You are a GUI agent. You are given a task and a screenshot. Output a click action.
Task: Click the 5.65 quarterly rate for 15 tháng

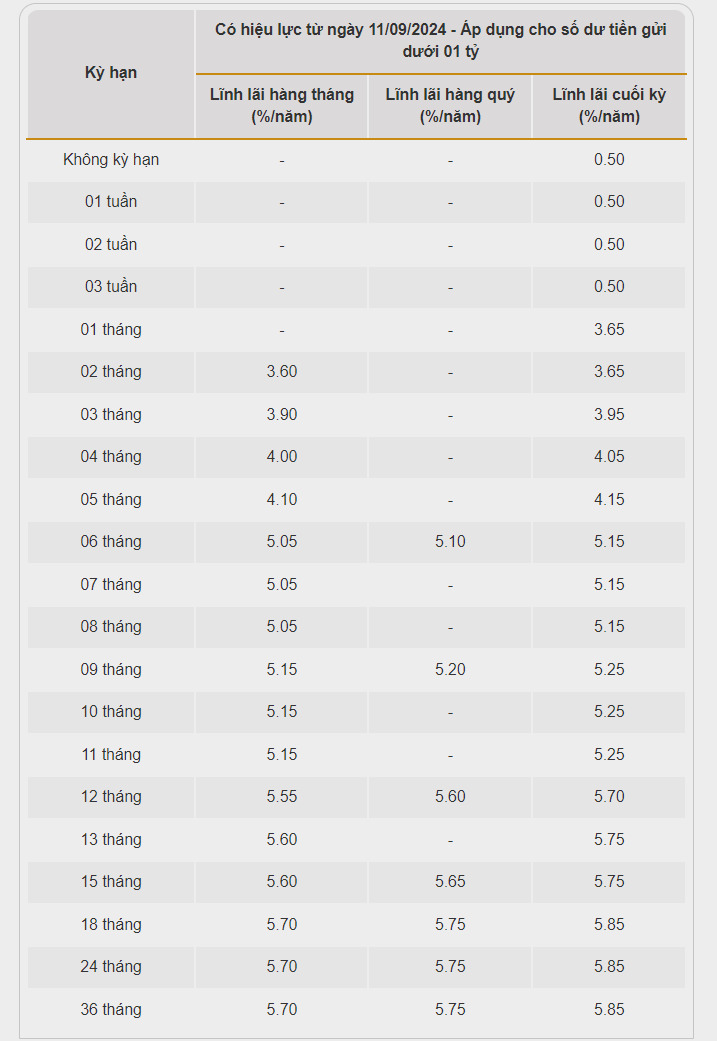coord(450,882)
